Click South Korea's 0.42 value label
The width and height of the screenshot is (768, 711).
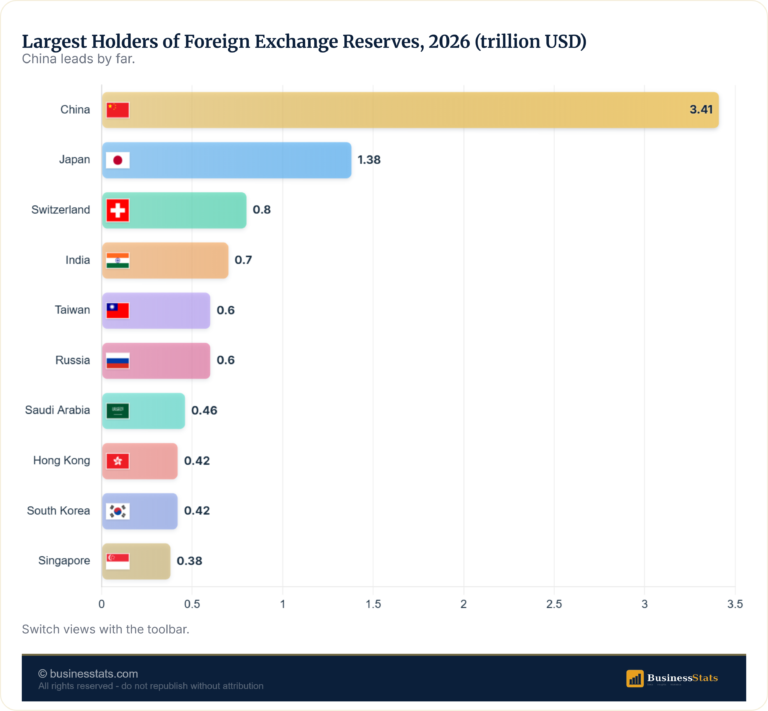(x=197, y=511)
